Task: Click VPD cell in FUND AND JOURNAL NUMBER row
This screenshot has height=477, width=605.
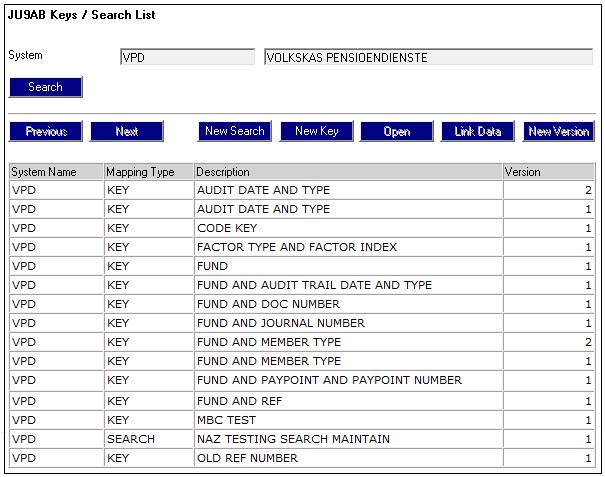Action: click(56, 323)
